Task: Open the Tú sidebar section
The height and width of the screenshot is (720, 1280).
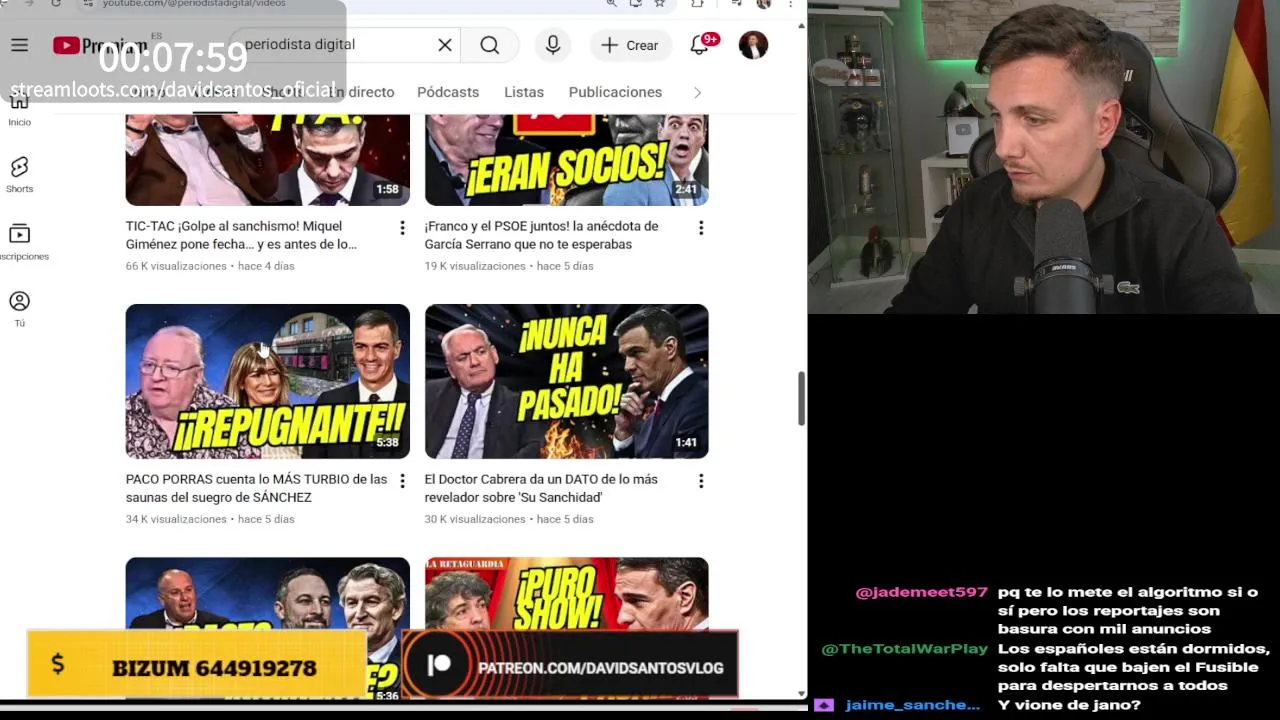Action: point(19,309)
